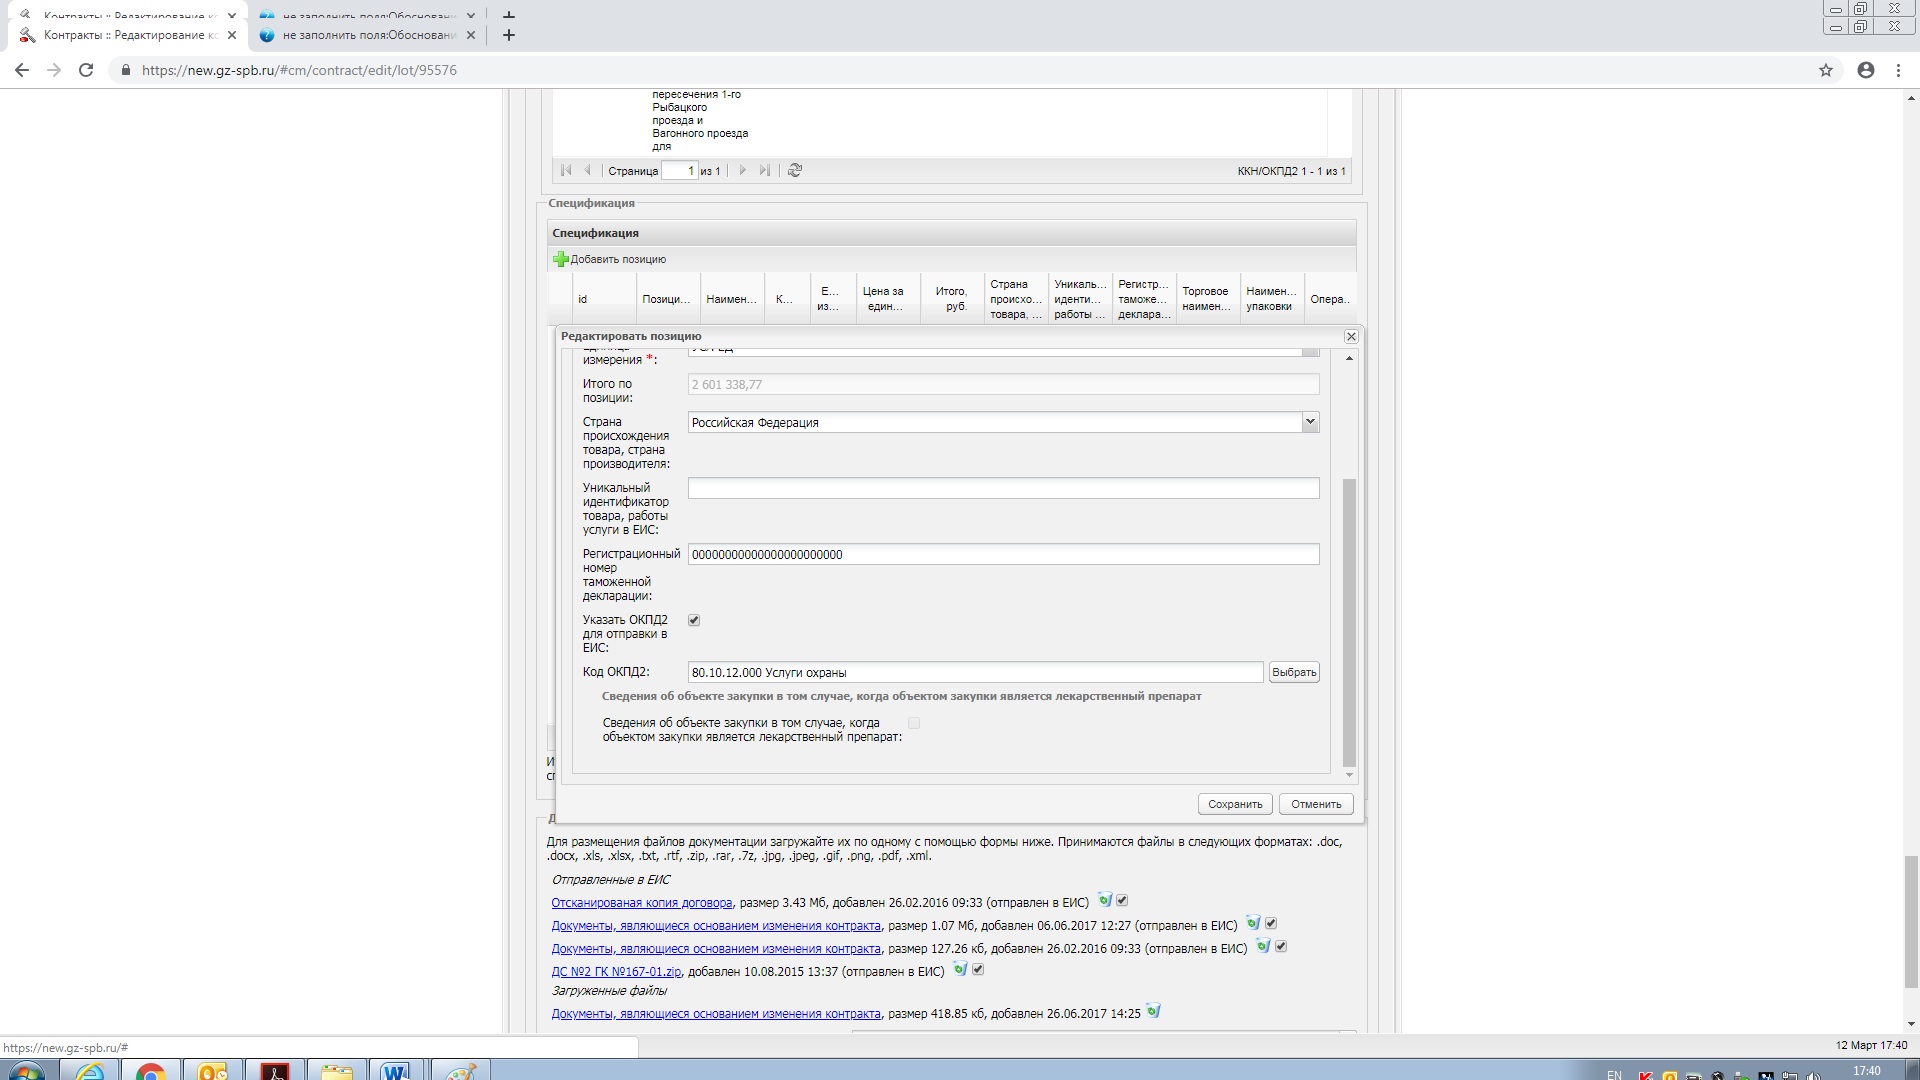Delete the uploaded 418.85 кб document
Viewport: 1920px width, 1080px height.
tap(1153, 1012)
